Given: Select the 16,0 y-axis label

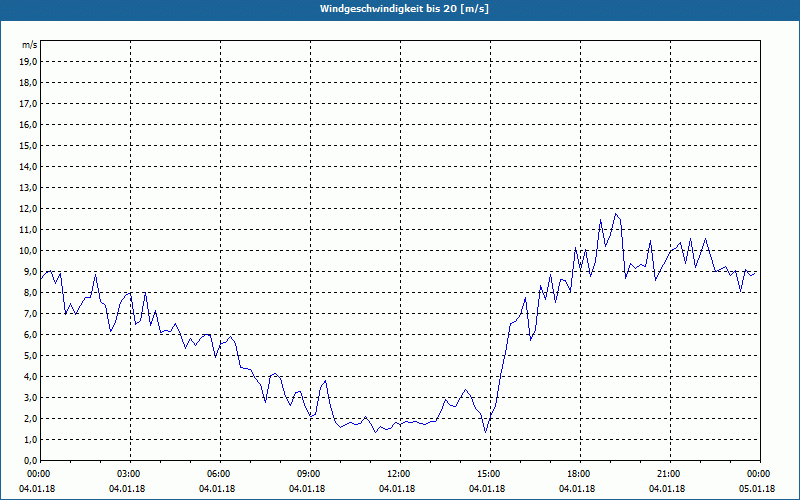Looking at the screenshot, I should click(x=28, y=124).
